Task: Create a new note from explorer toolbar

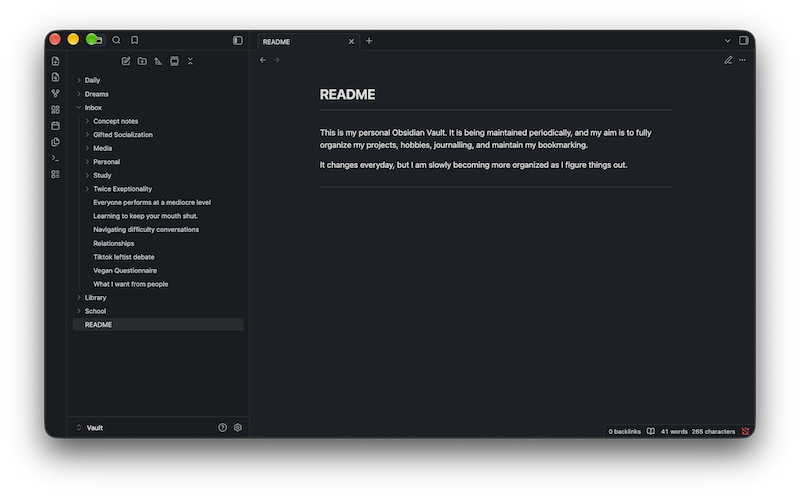Action: click(x=126, y=61)
